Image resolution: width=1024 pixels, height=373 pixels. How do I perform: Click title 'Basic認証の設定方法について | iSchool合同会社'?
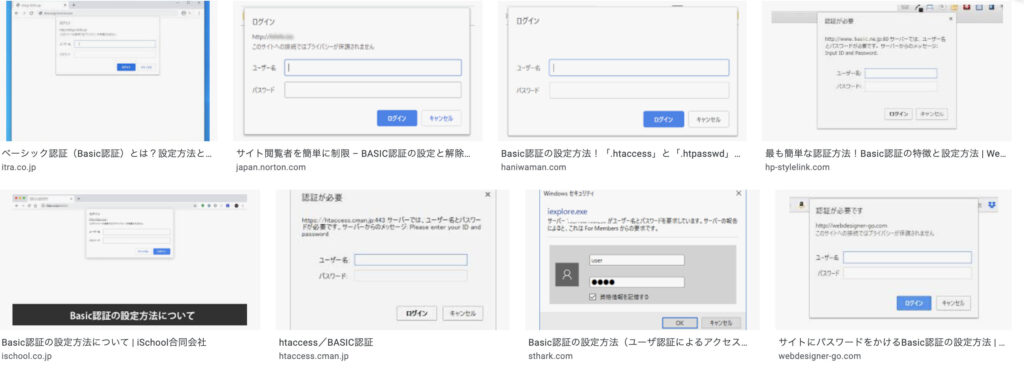(x=104, y=342)
